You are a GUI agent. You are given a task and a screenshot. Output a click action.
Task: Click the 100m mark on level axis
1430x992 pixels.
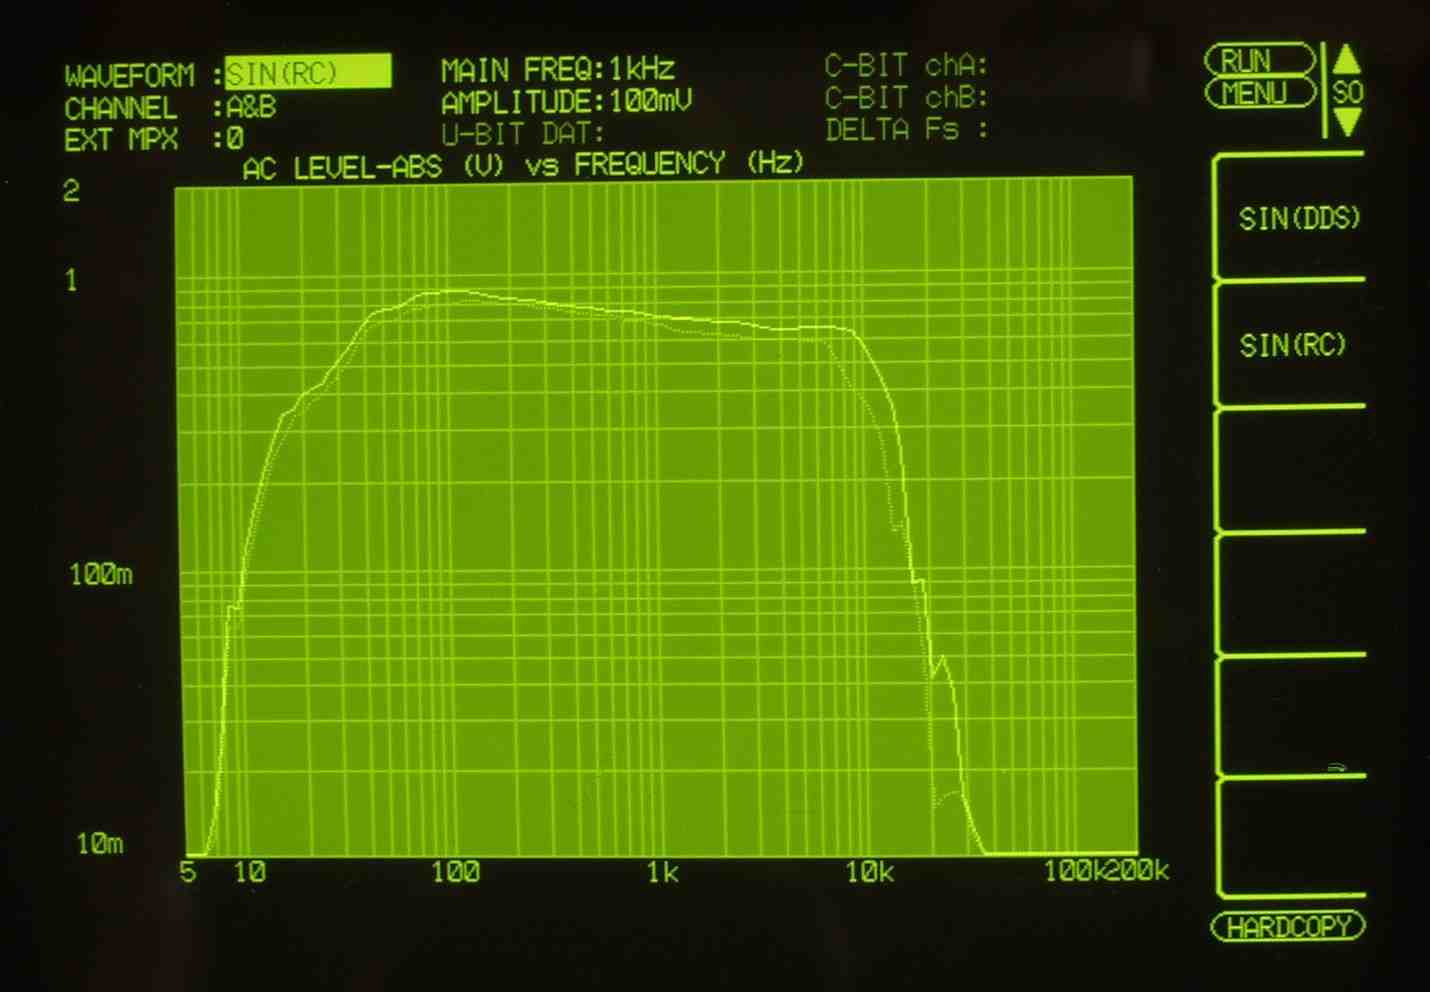100,575
